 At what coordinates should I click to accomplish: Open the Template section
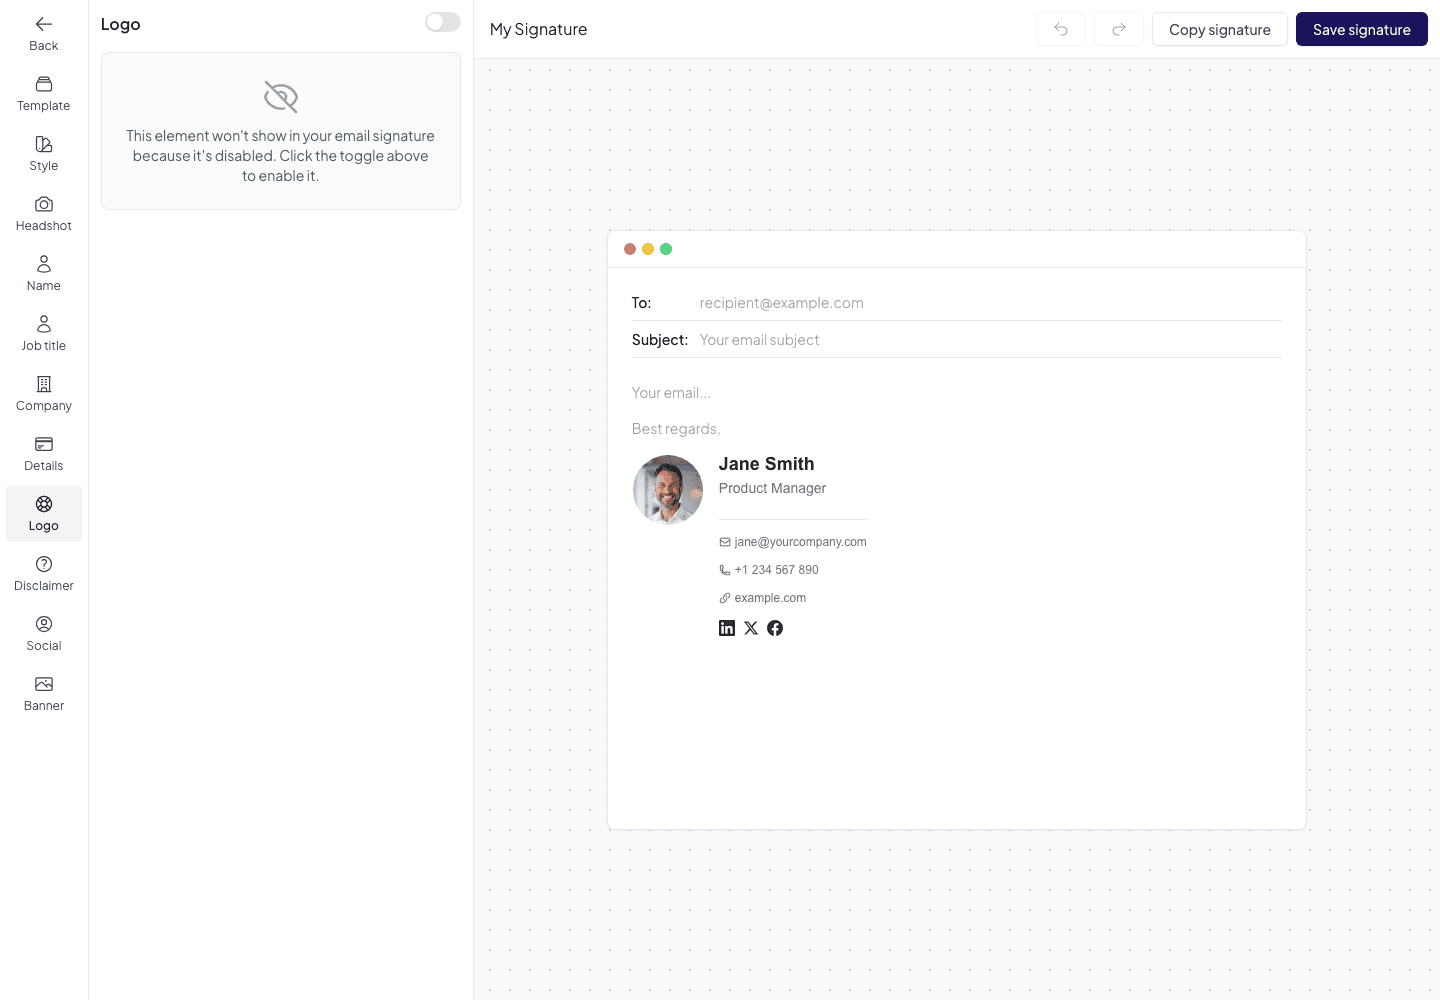(x=44, y=93)
